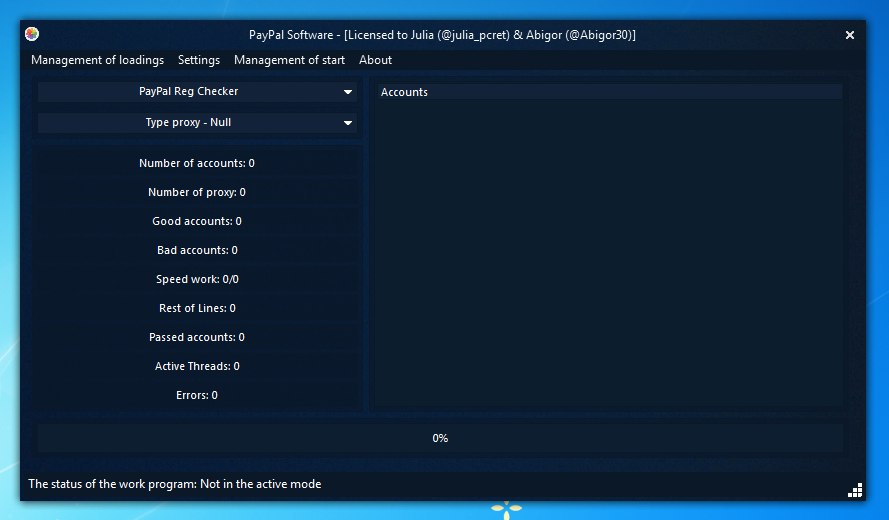This screenshot has width=889, height=520.
Task: Click the 'Errors: 0' text
Action: 197,395
